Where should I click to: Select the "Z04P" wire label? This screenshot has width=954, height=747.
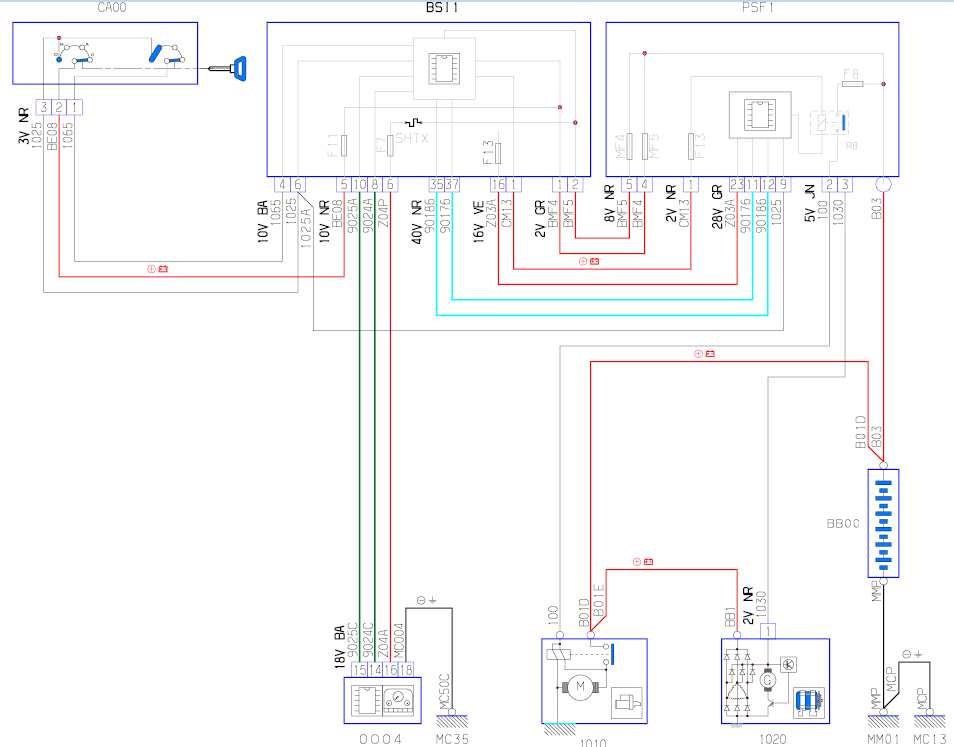383,214
